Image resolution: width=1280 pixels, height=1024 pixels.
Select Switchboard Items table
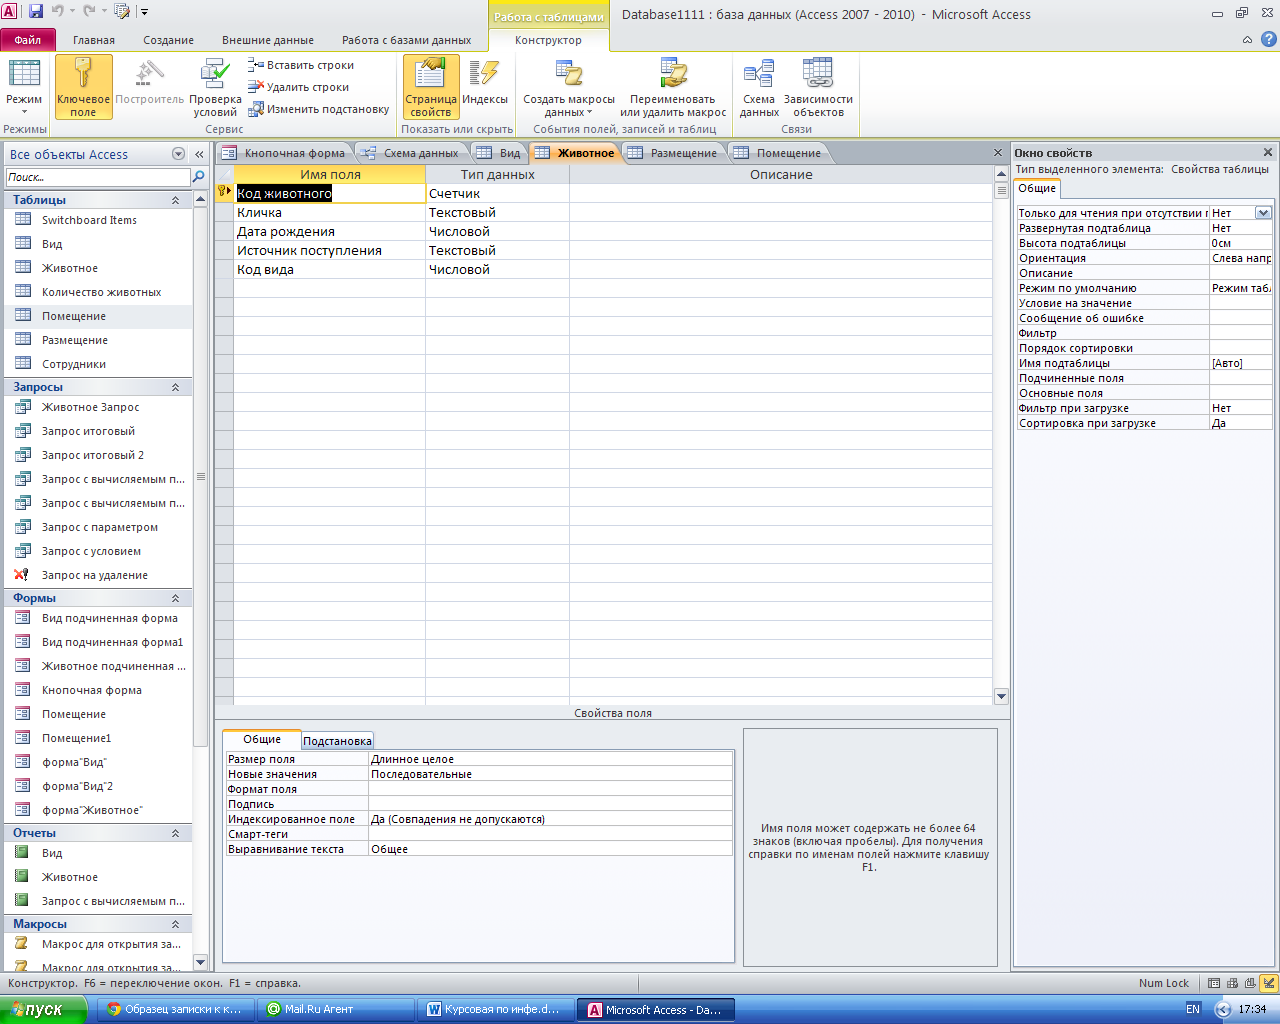coord(97,220)
